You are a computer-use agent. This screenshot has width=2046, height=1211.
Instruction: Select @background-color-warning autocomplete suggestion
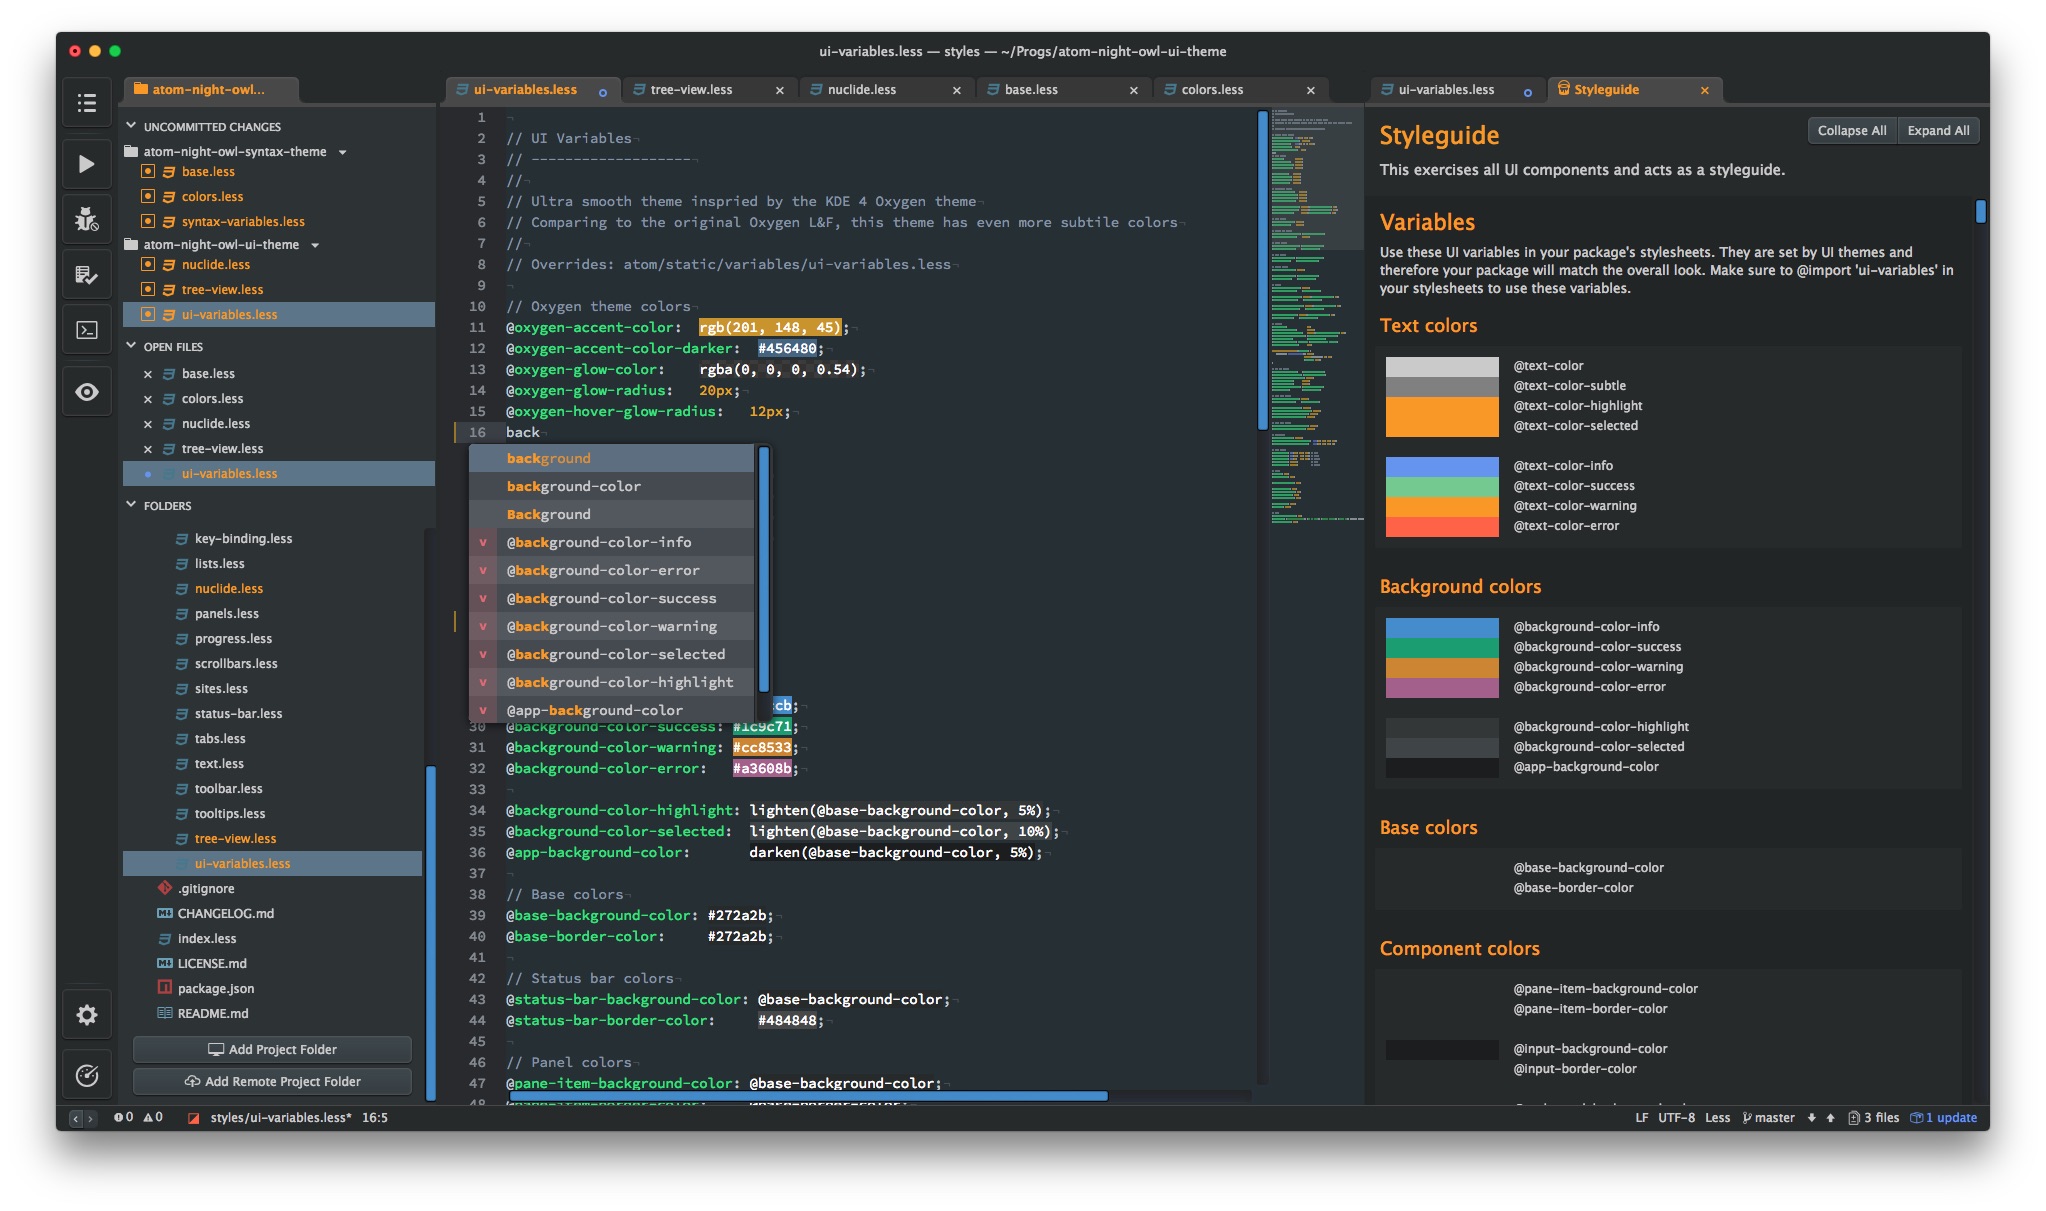(x=611, y=626)
